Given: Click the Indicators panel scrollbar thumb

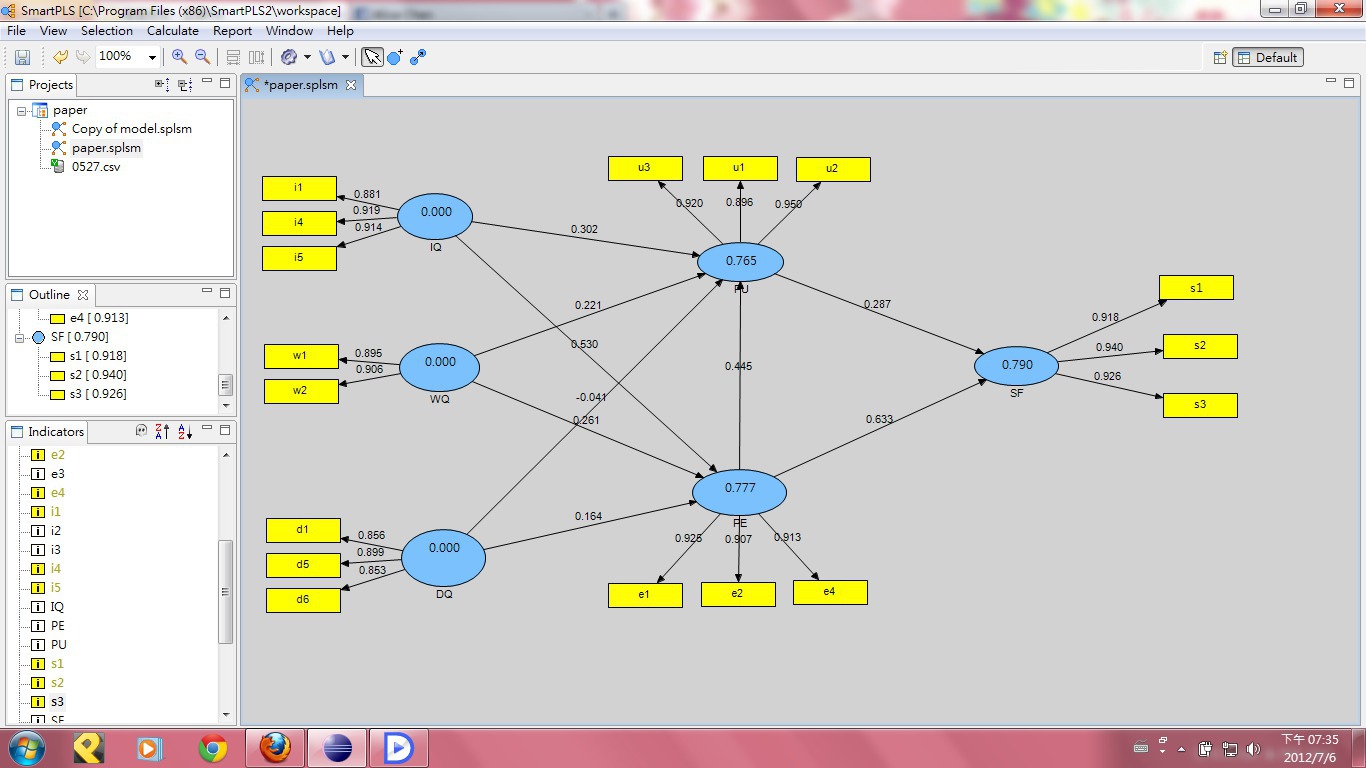Looking at the screenshot, I should (x=226, y=591).
